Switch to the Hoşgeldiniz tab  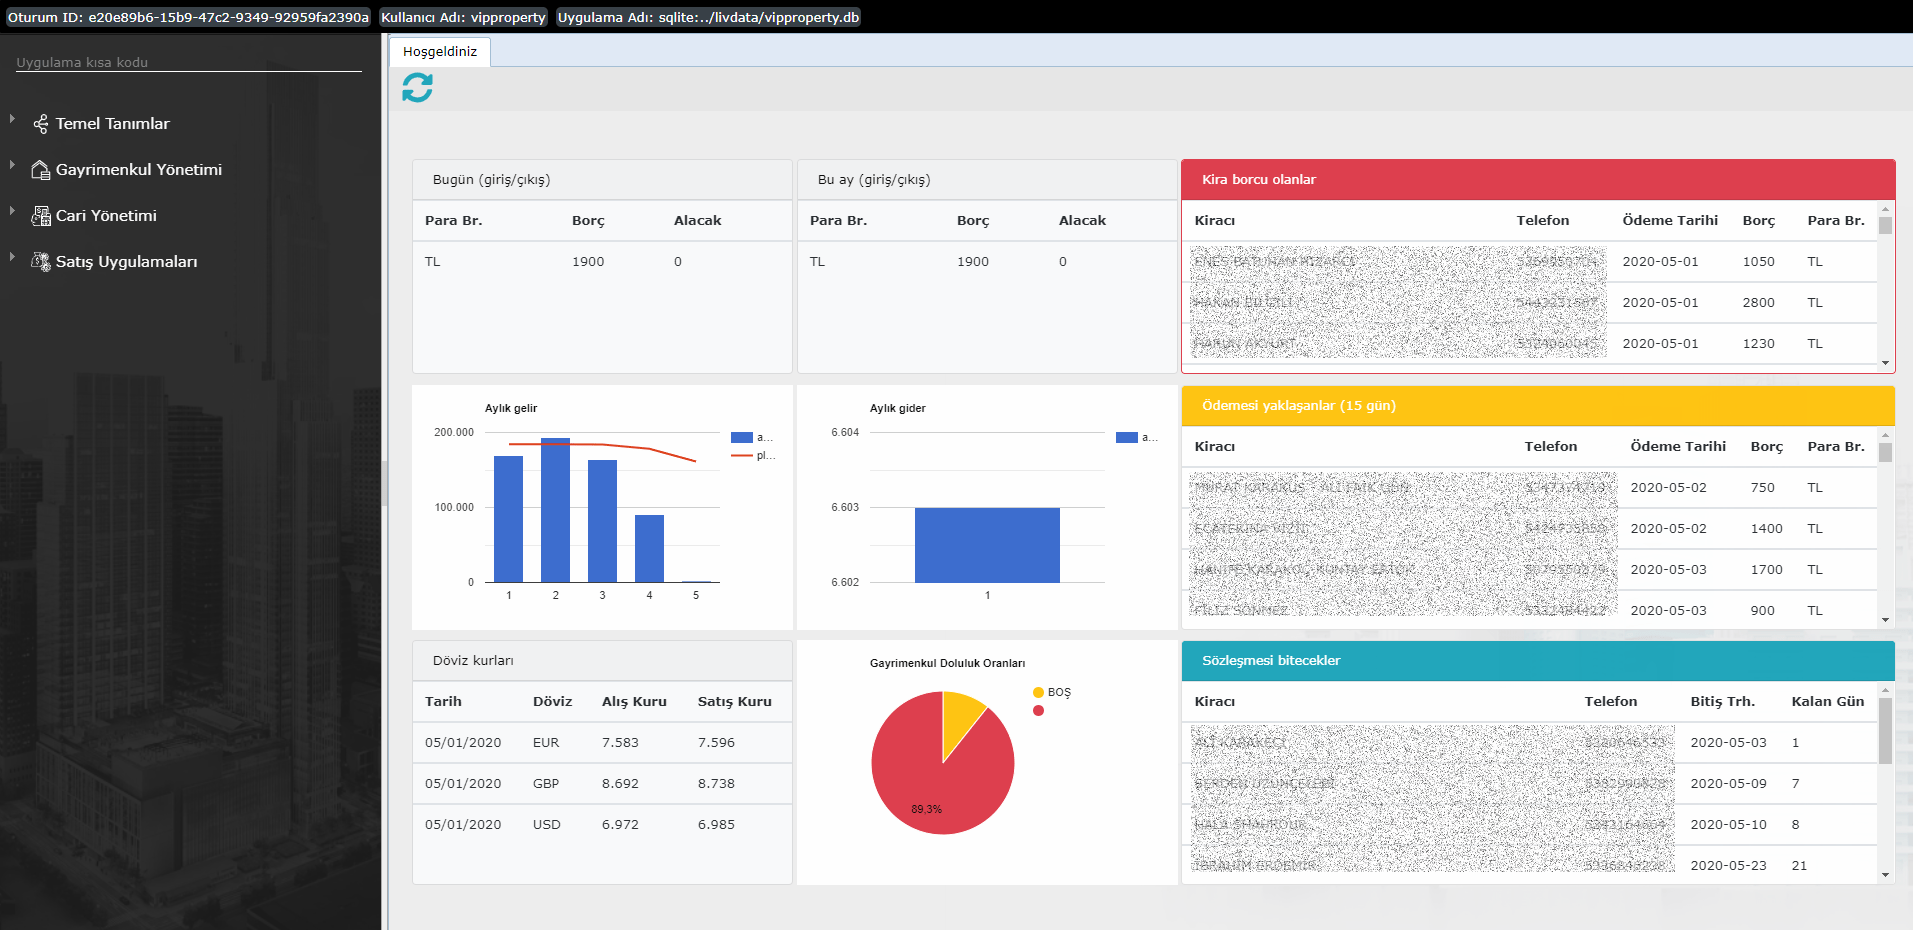click(440, 51)
